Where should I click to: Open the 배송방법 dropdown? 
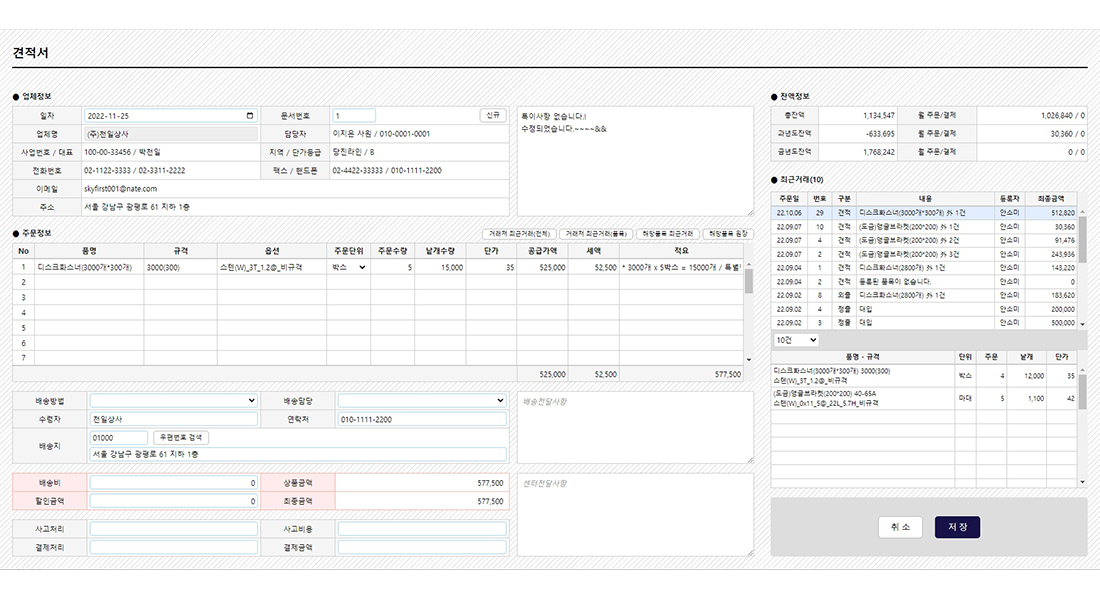tap(173, 401)
